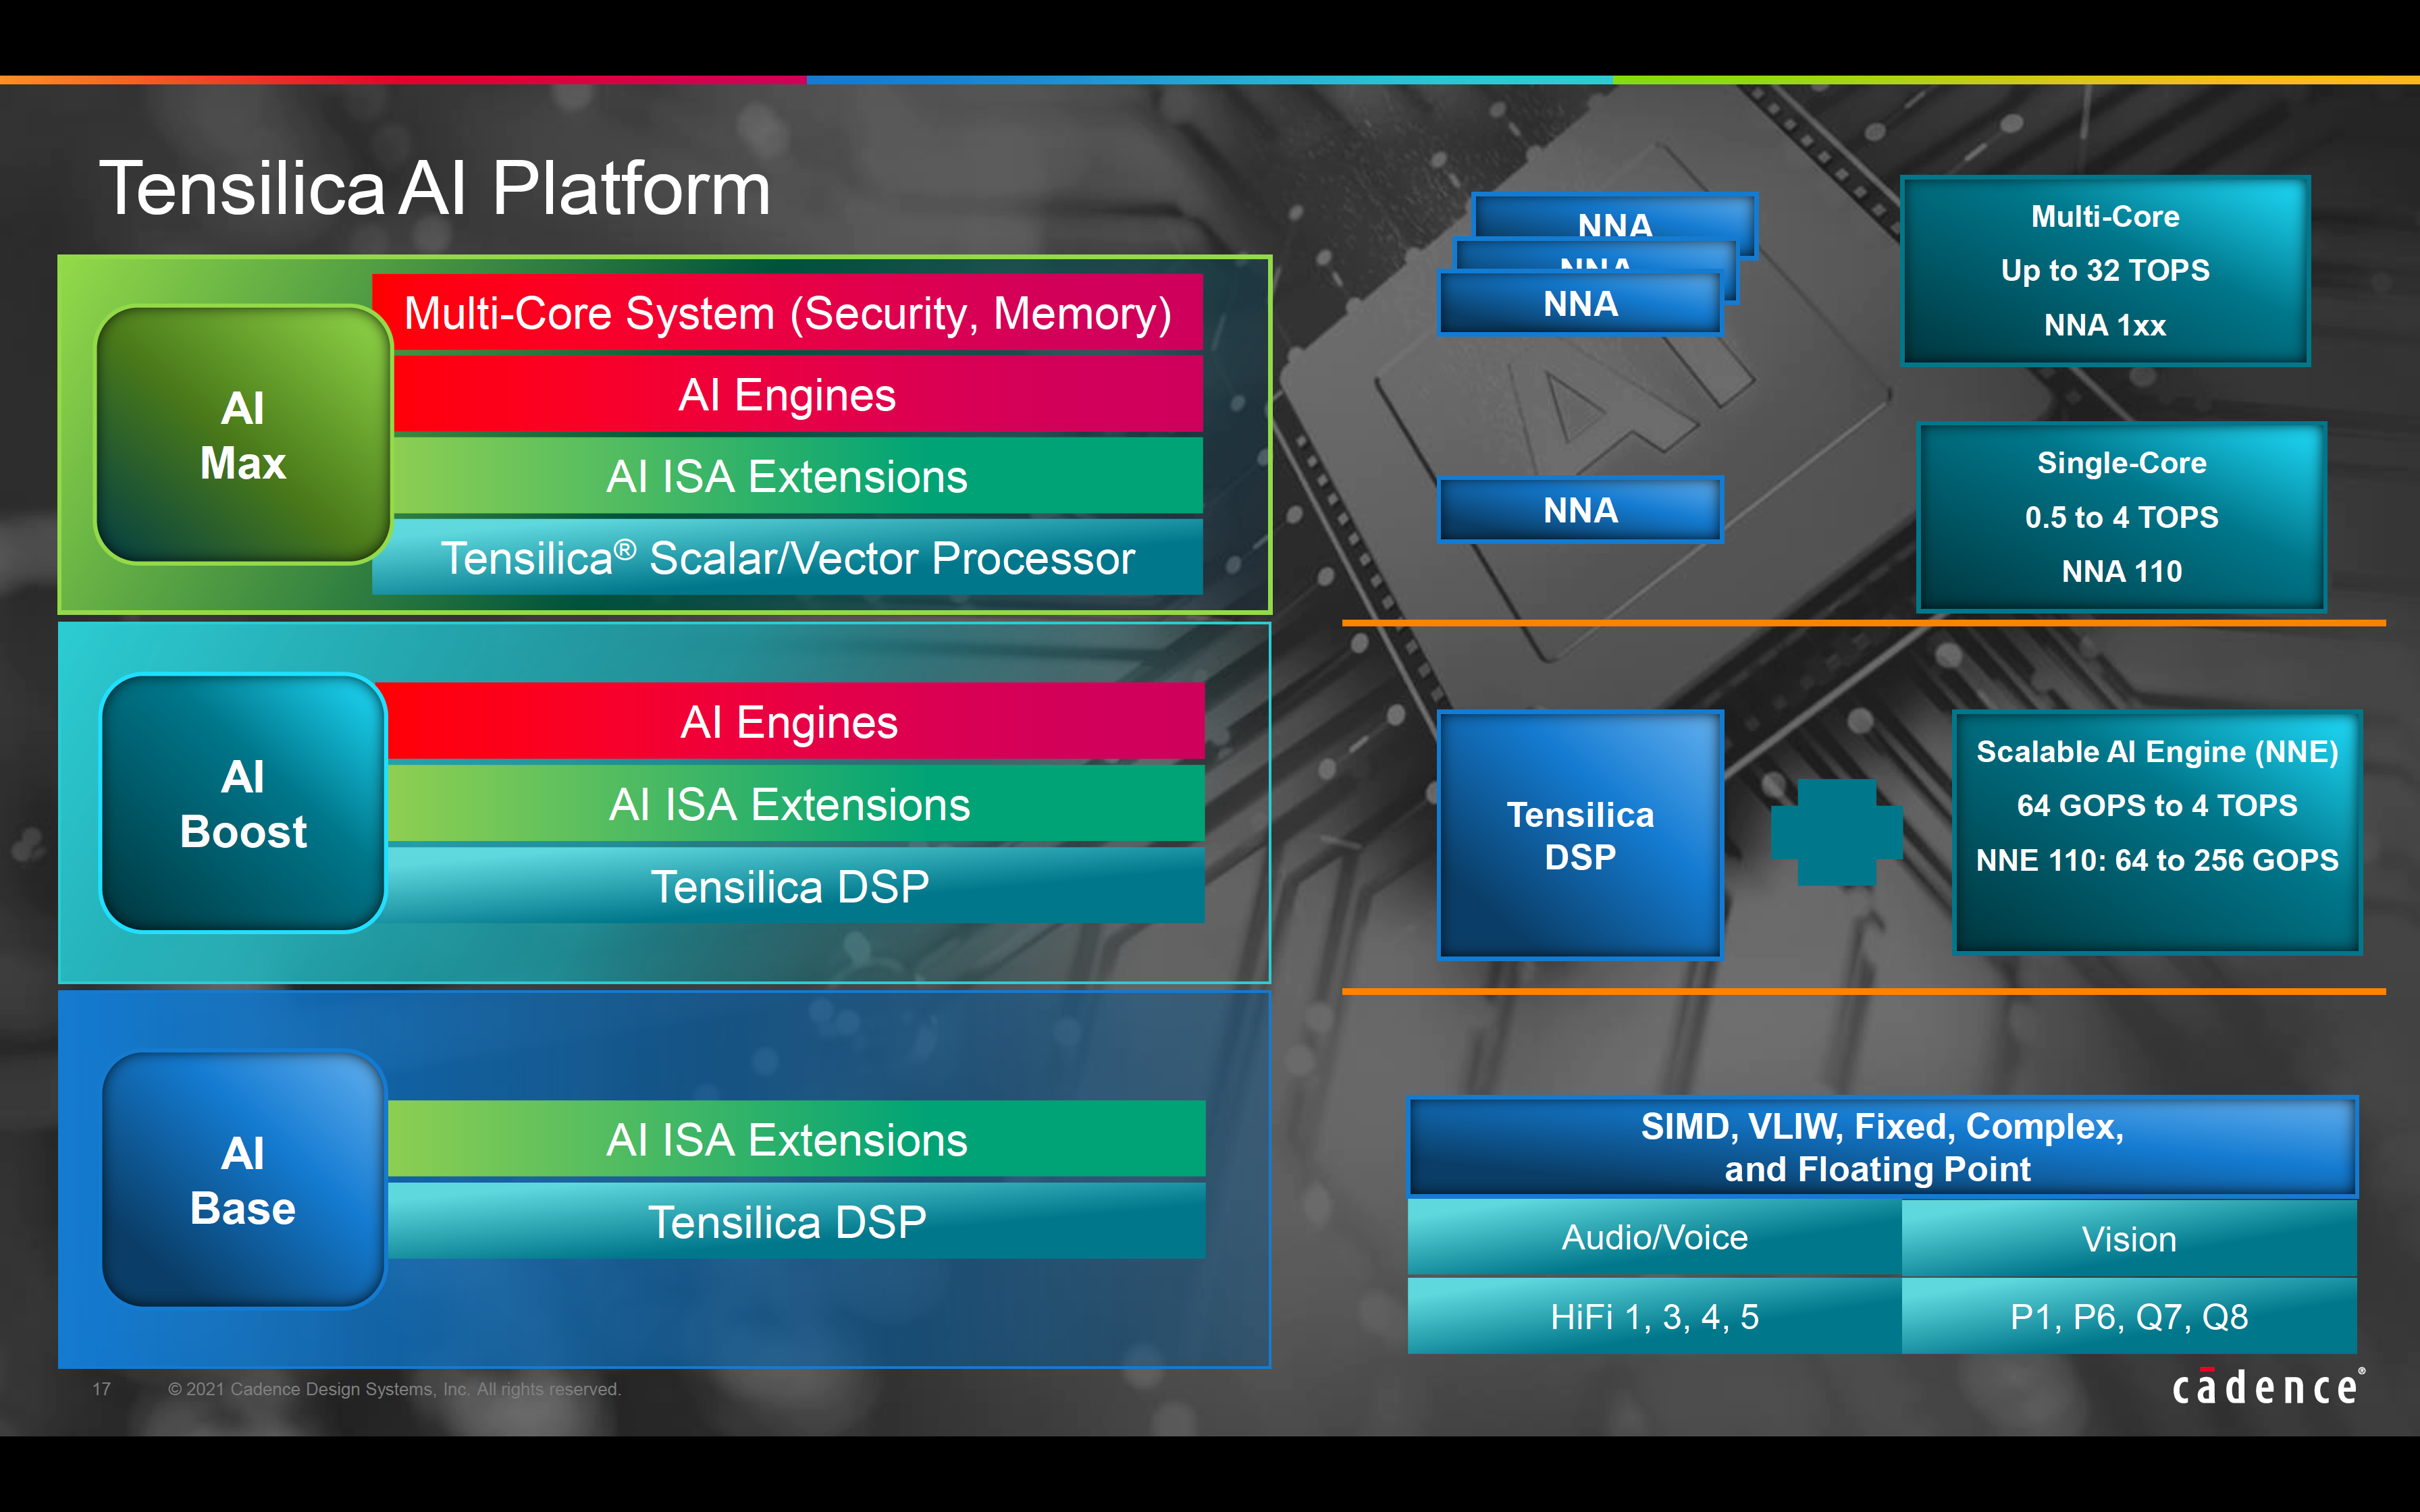Click the HiFi 1, 3, 4, 5 cell
This screenshot has width=2420, height=1512.
pos(1654,1316)
